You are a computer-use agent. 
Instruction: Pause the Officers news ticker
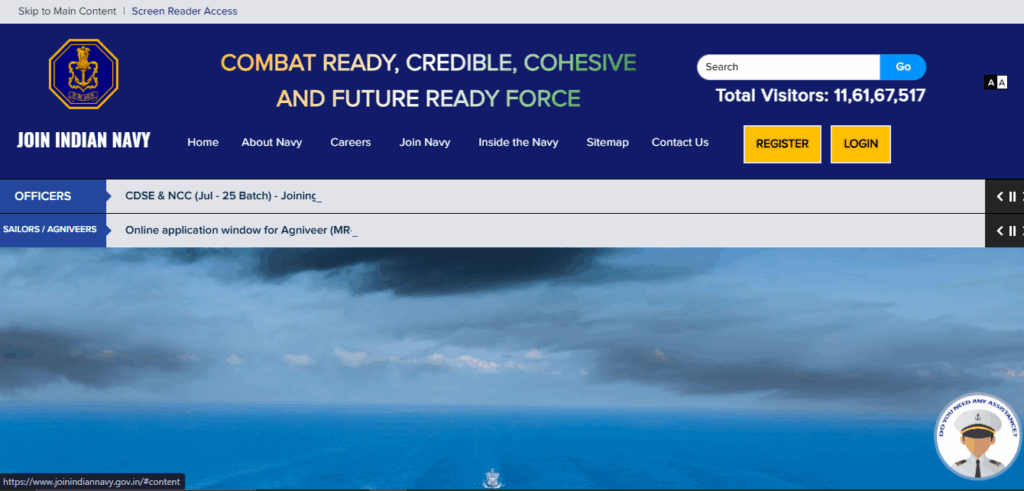1012,197
